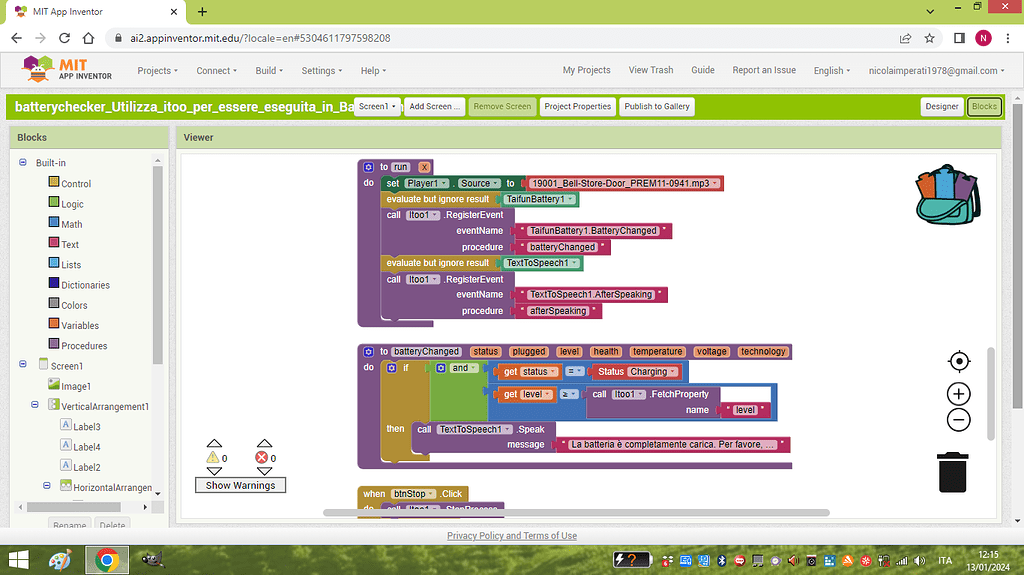
Task: Switch to the Designer view
Action: tap(941, 106)
